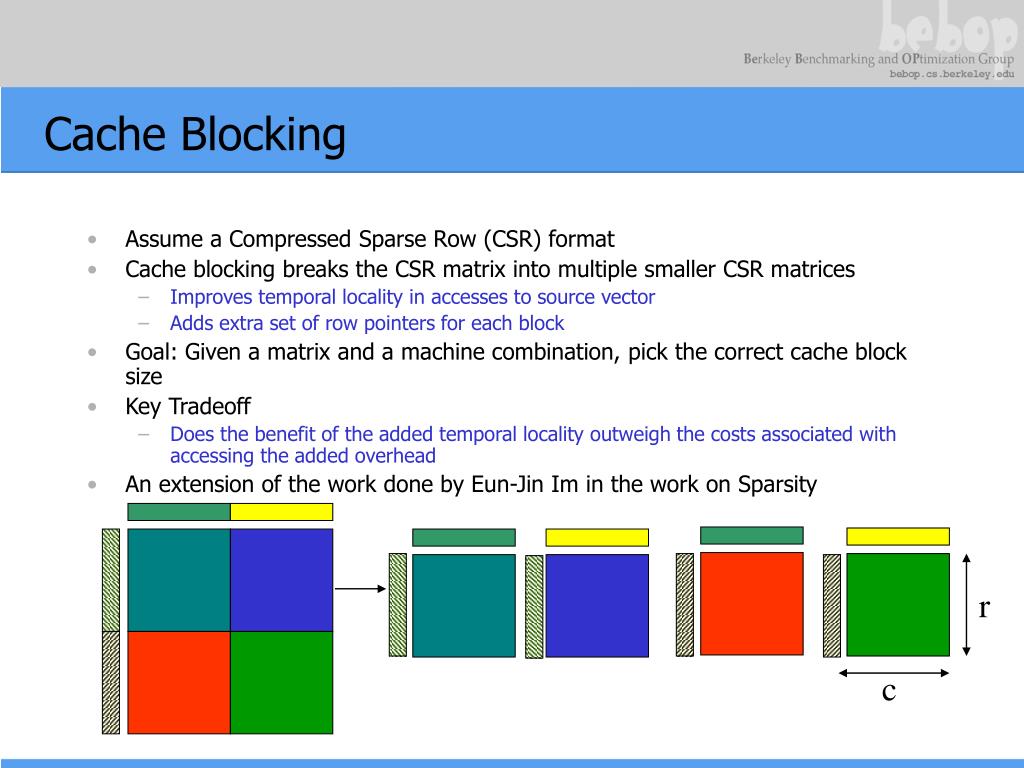Select the "Assume a Compressed Sparse Row (CSR) format" bullet
This screenshot has width=1024, height=768.
[370, 239]
